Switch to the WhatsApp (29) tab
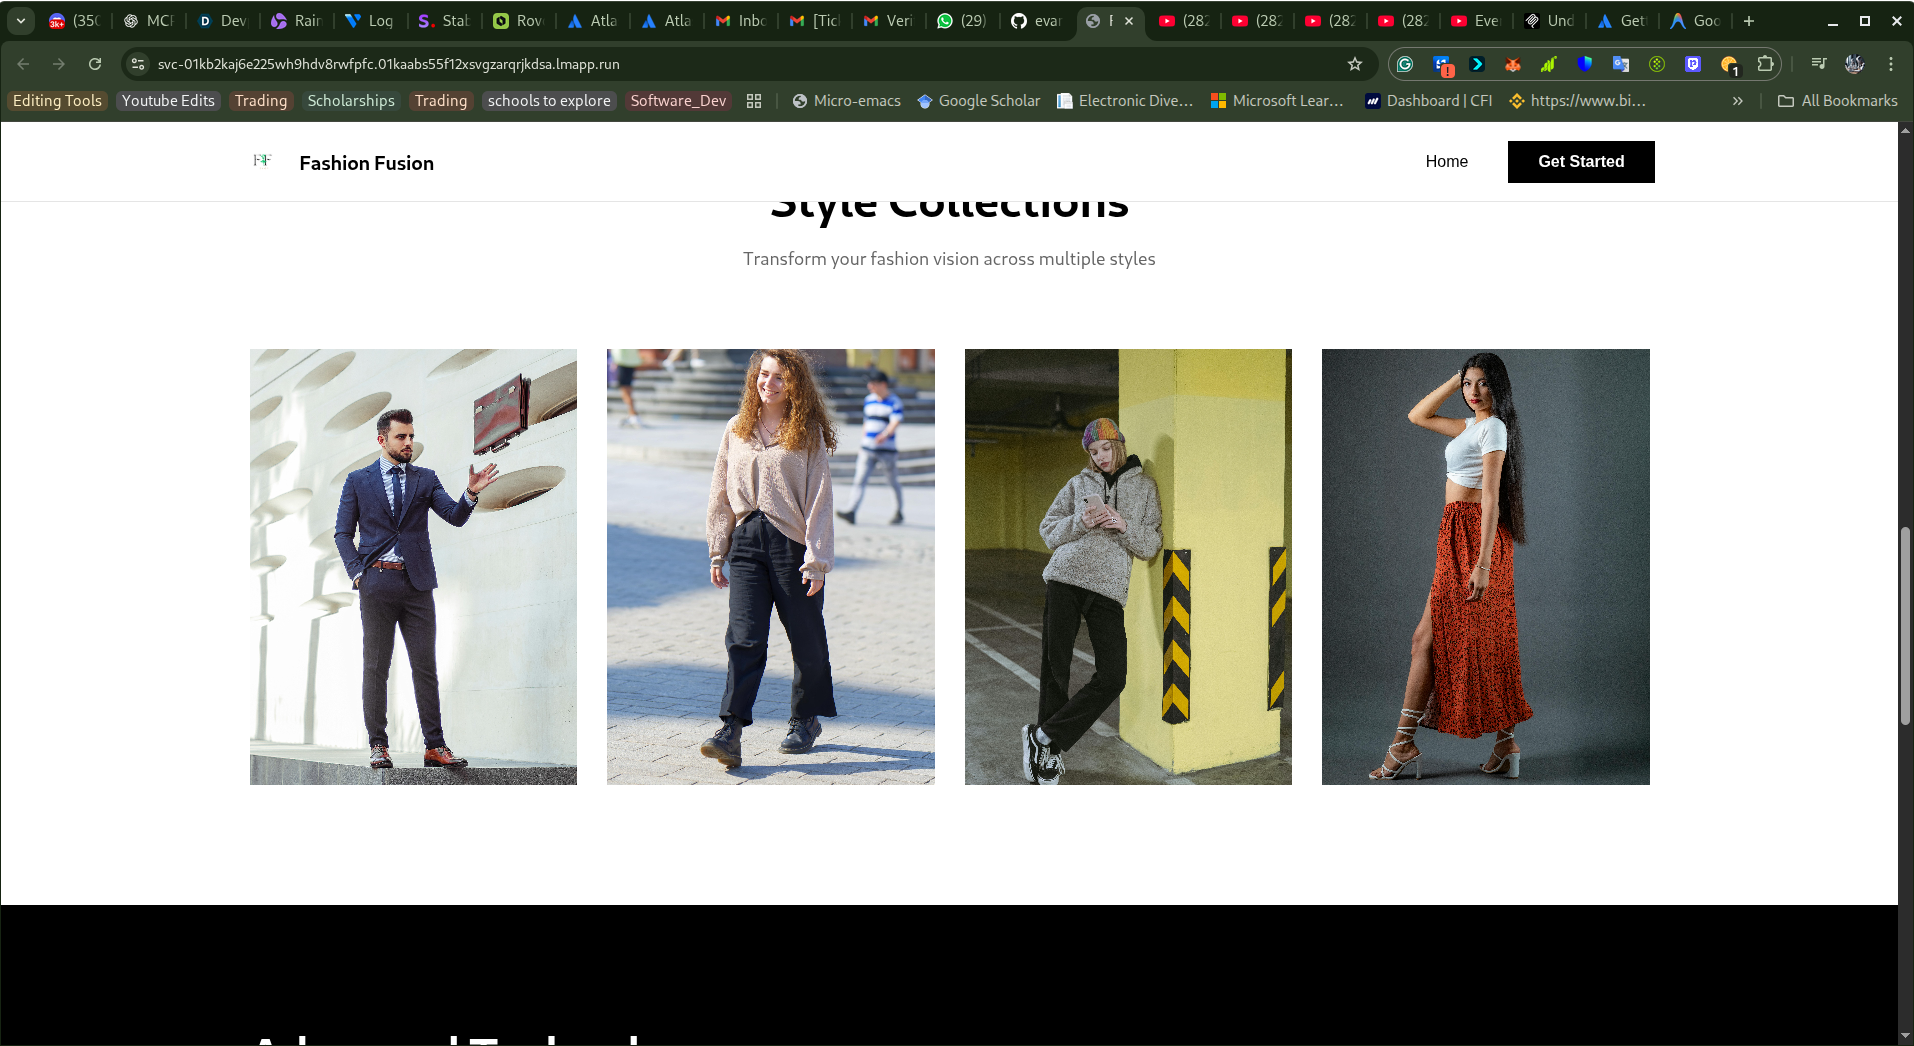Viewport: 1914px width, 1046px height. coord(961,20)
